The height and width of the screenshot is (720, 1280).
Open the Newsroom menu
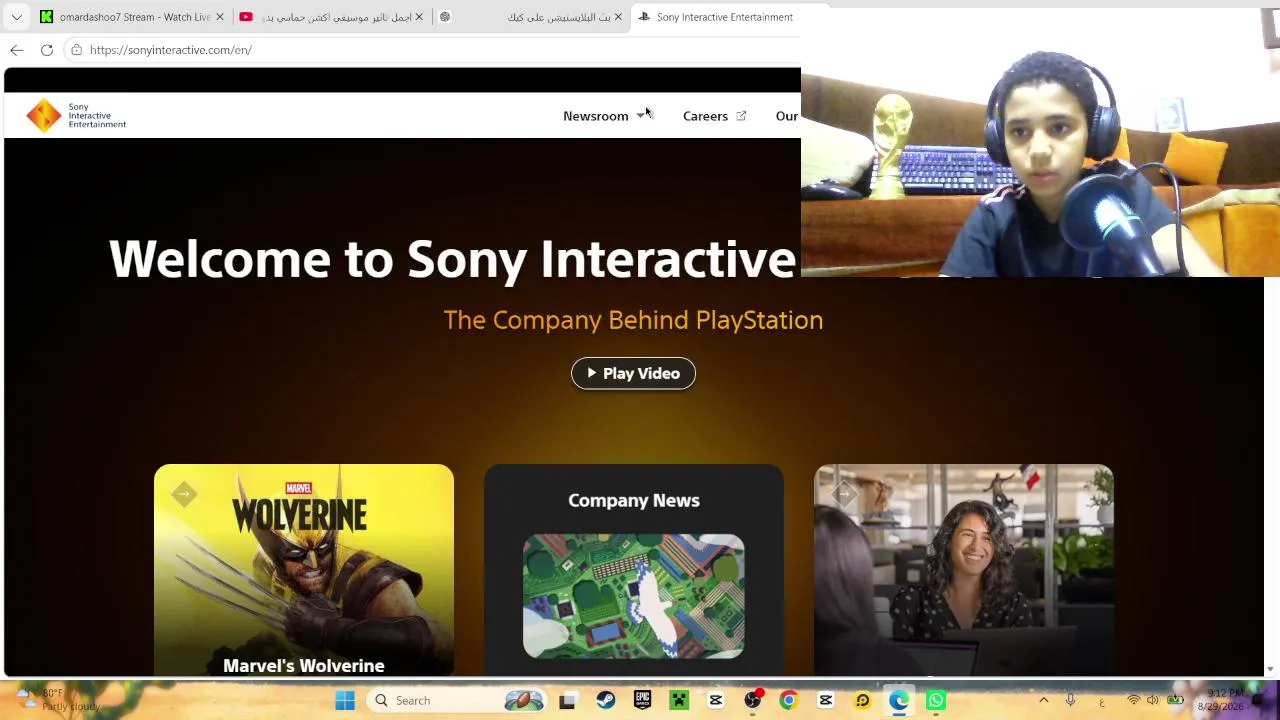click(596, 116)
